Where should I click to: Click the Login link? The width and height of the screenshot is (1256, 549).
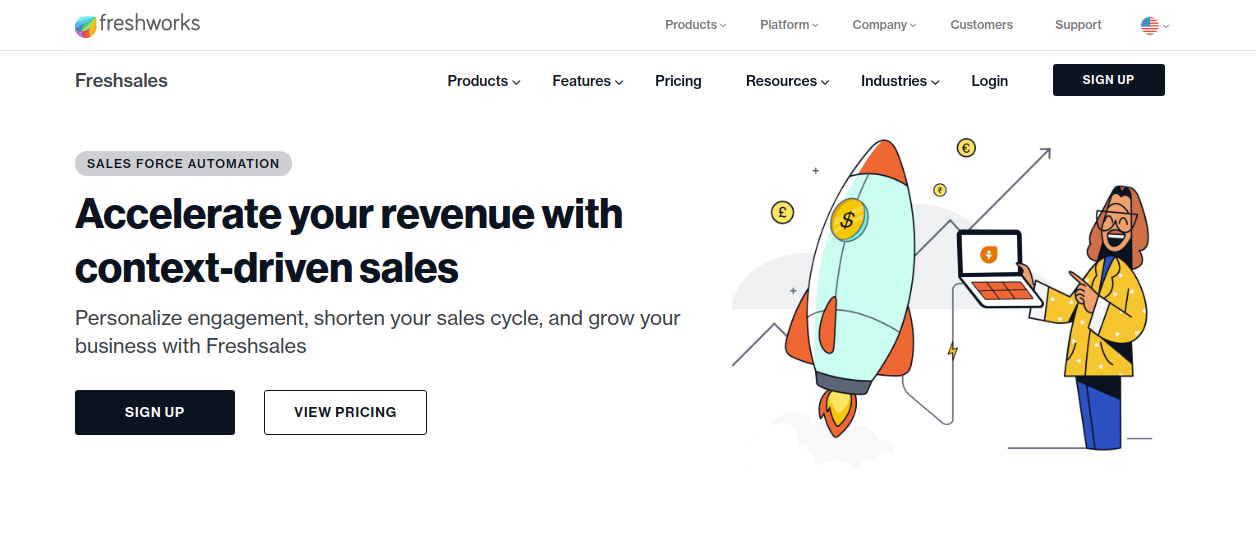(989, 81)
